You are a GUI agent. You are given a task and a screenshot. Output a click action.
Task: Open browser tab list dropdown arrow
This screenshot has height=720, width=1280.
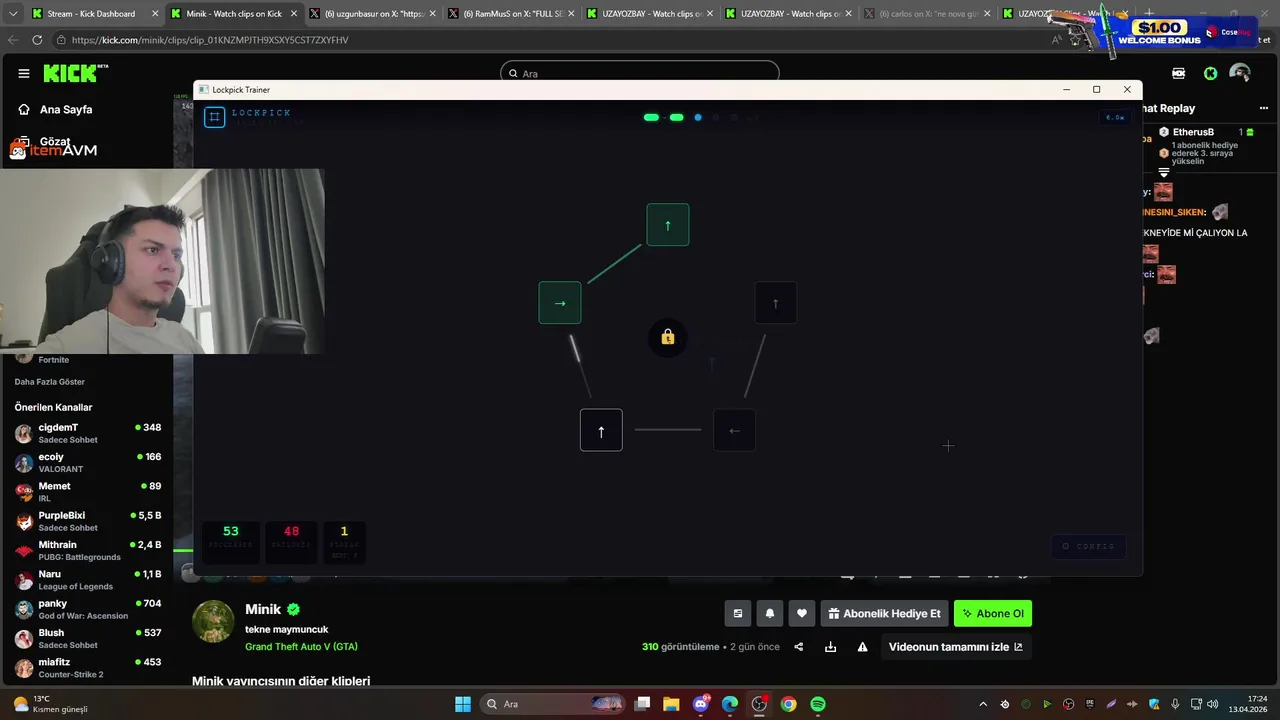point(13,14)
